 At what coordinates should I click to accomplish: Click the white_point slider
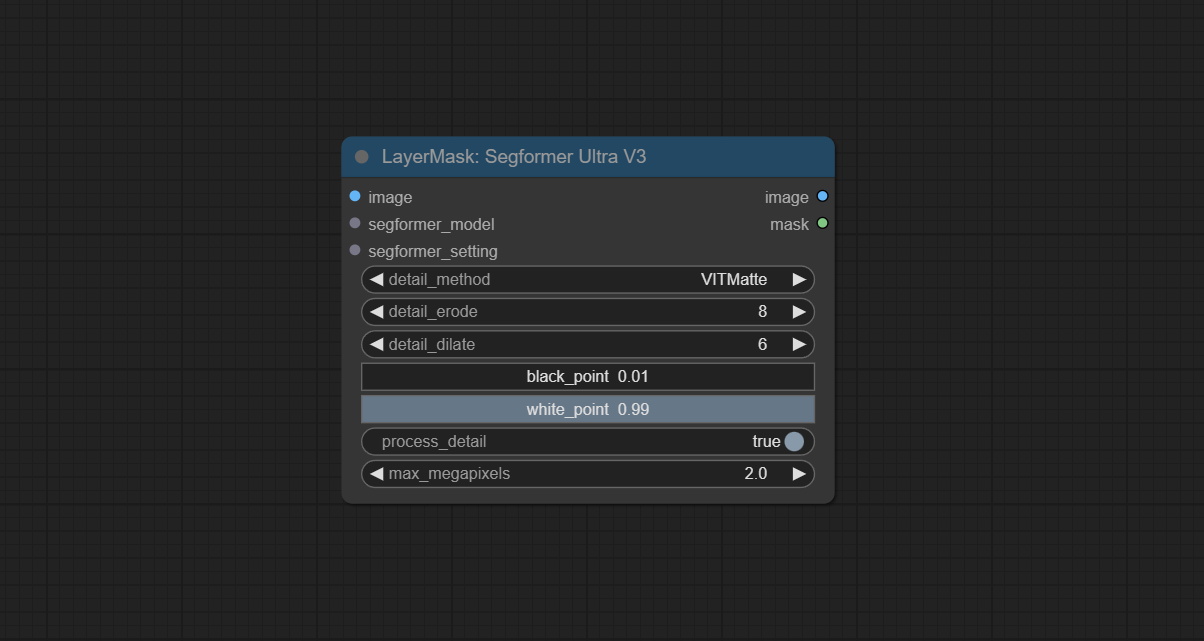(x=588, y=409)
